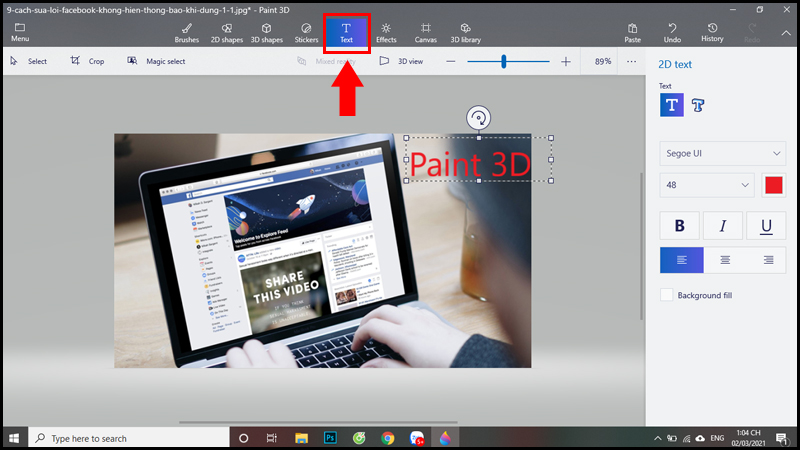Click the Windows search box in taskbar
The image size is (800, 450).
click(130, 438)
